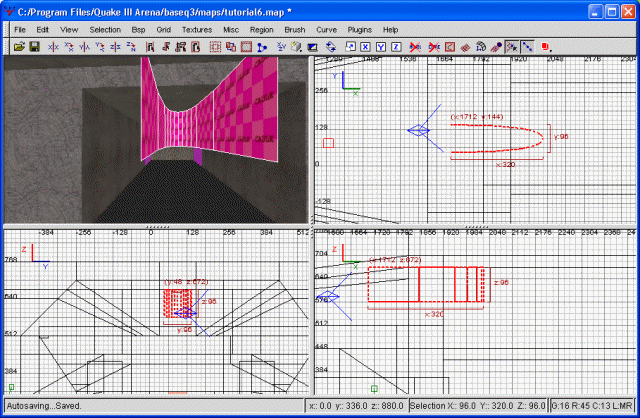This screenshot has height=418, width=640.
Task: Change view orientation with XY/Z icon
Action: 281,47
